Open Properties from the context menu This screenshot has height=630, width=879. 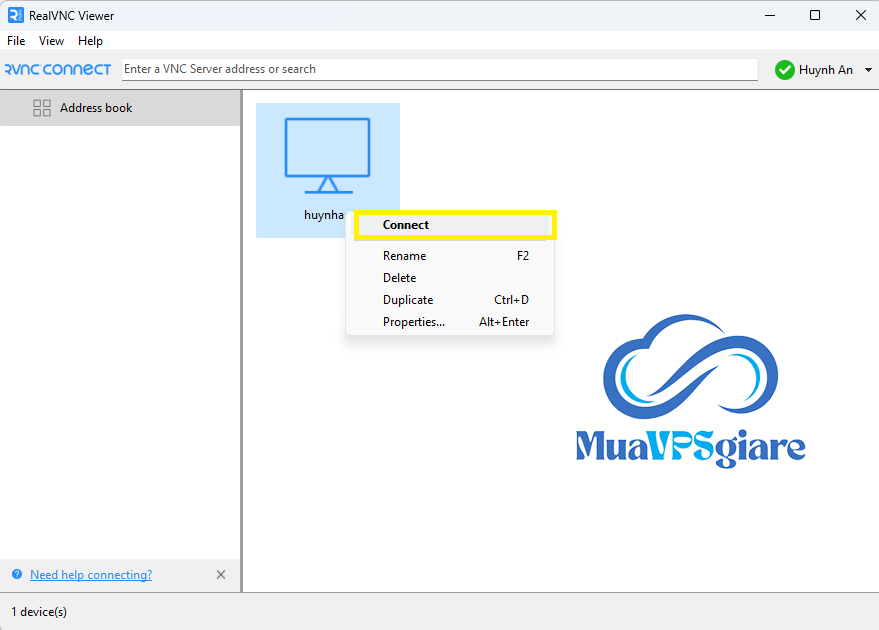(x=413, y=322)
